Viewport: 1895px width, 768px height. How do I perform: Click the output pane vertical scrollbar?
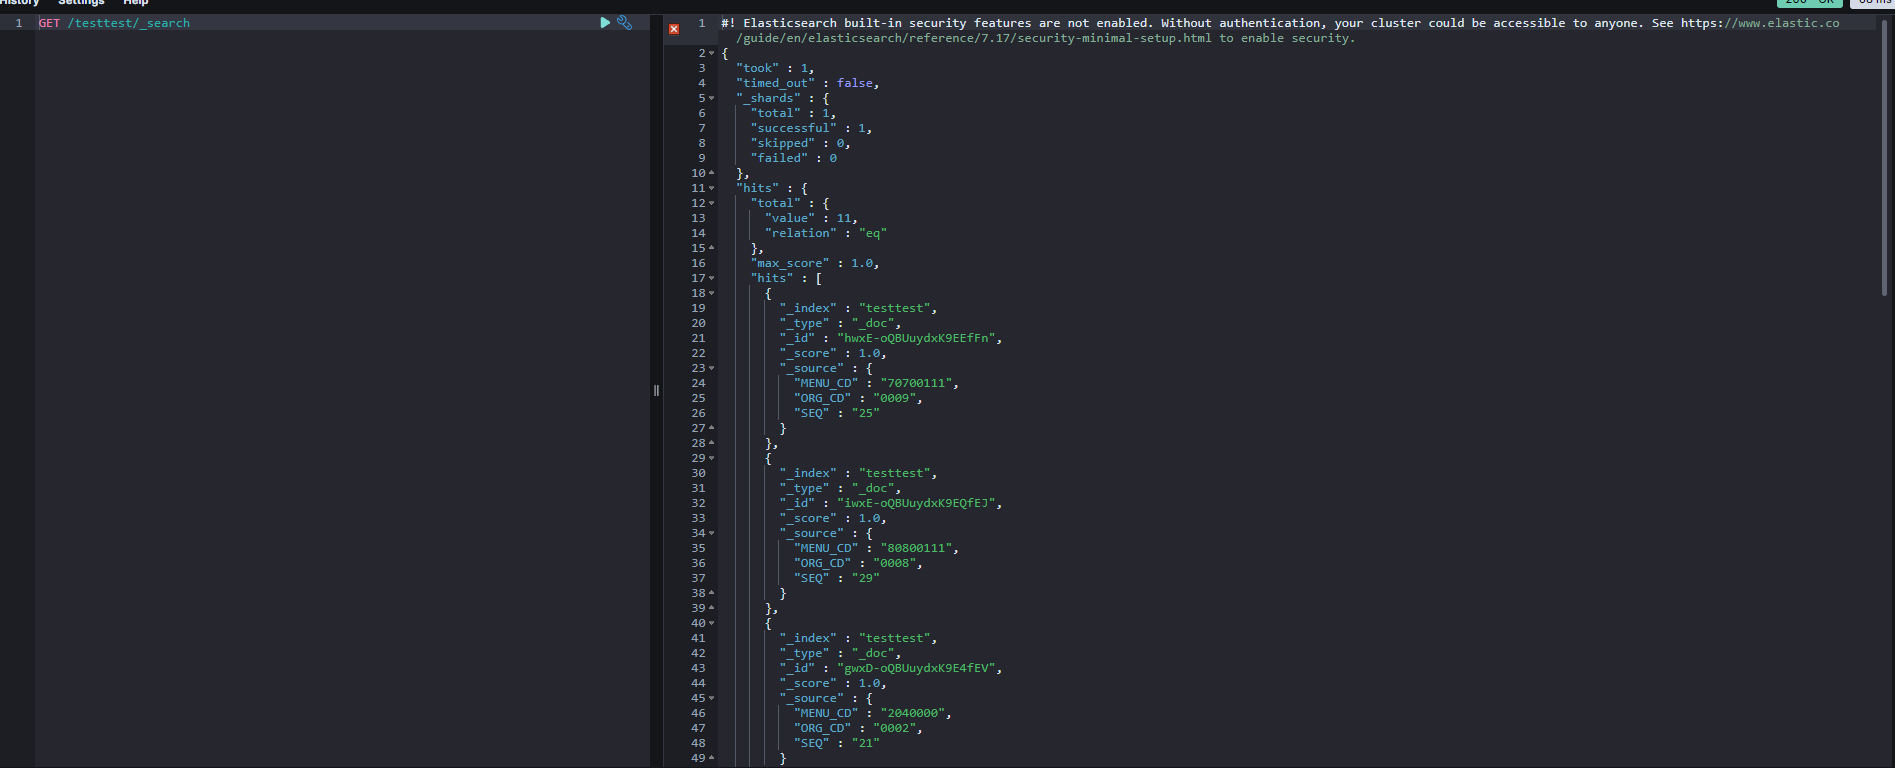[x=1885, y=160]
